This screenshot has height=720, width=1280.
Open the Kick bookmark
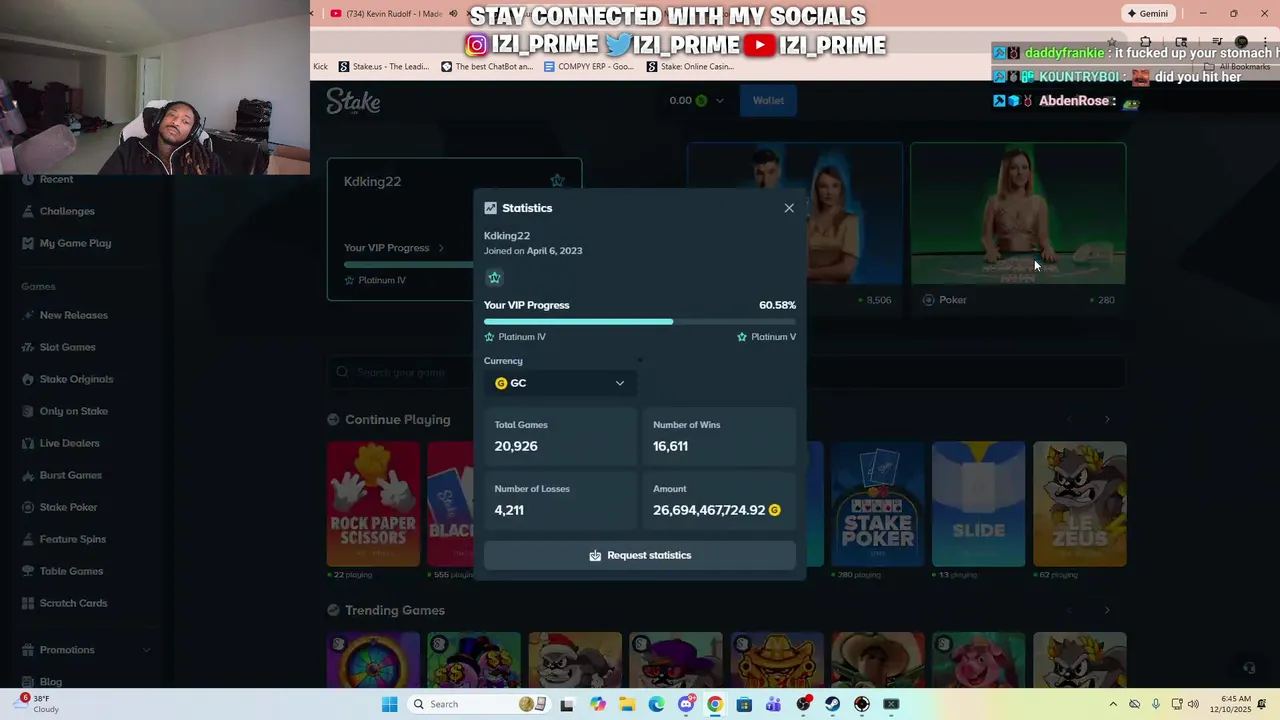(320, 67)
